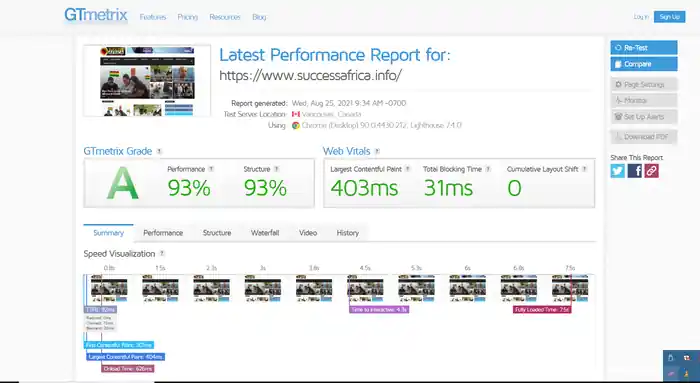The image size is (700, 383).
Task: Click Download PDF button
Action: coord(644,137)
